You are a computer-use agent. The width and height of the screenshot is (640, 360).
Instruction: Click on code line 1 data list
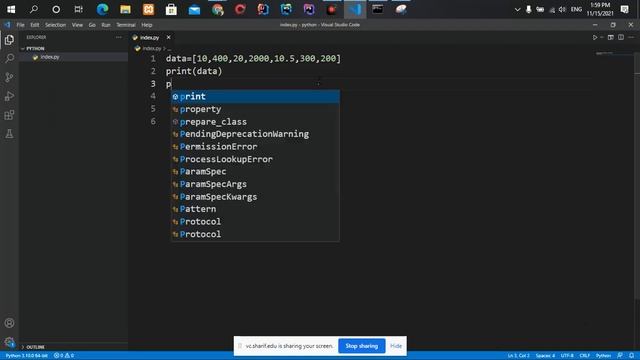point(253,59)
